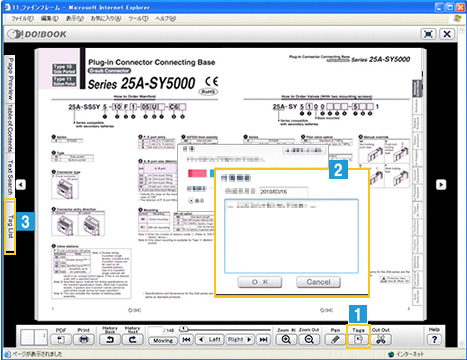Screen dimensions: 467x360
Task: Select the Pen tool icon
Action: click(x=335, y=340)
